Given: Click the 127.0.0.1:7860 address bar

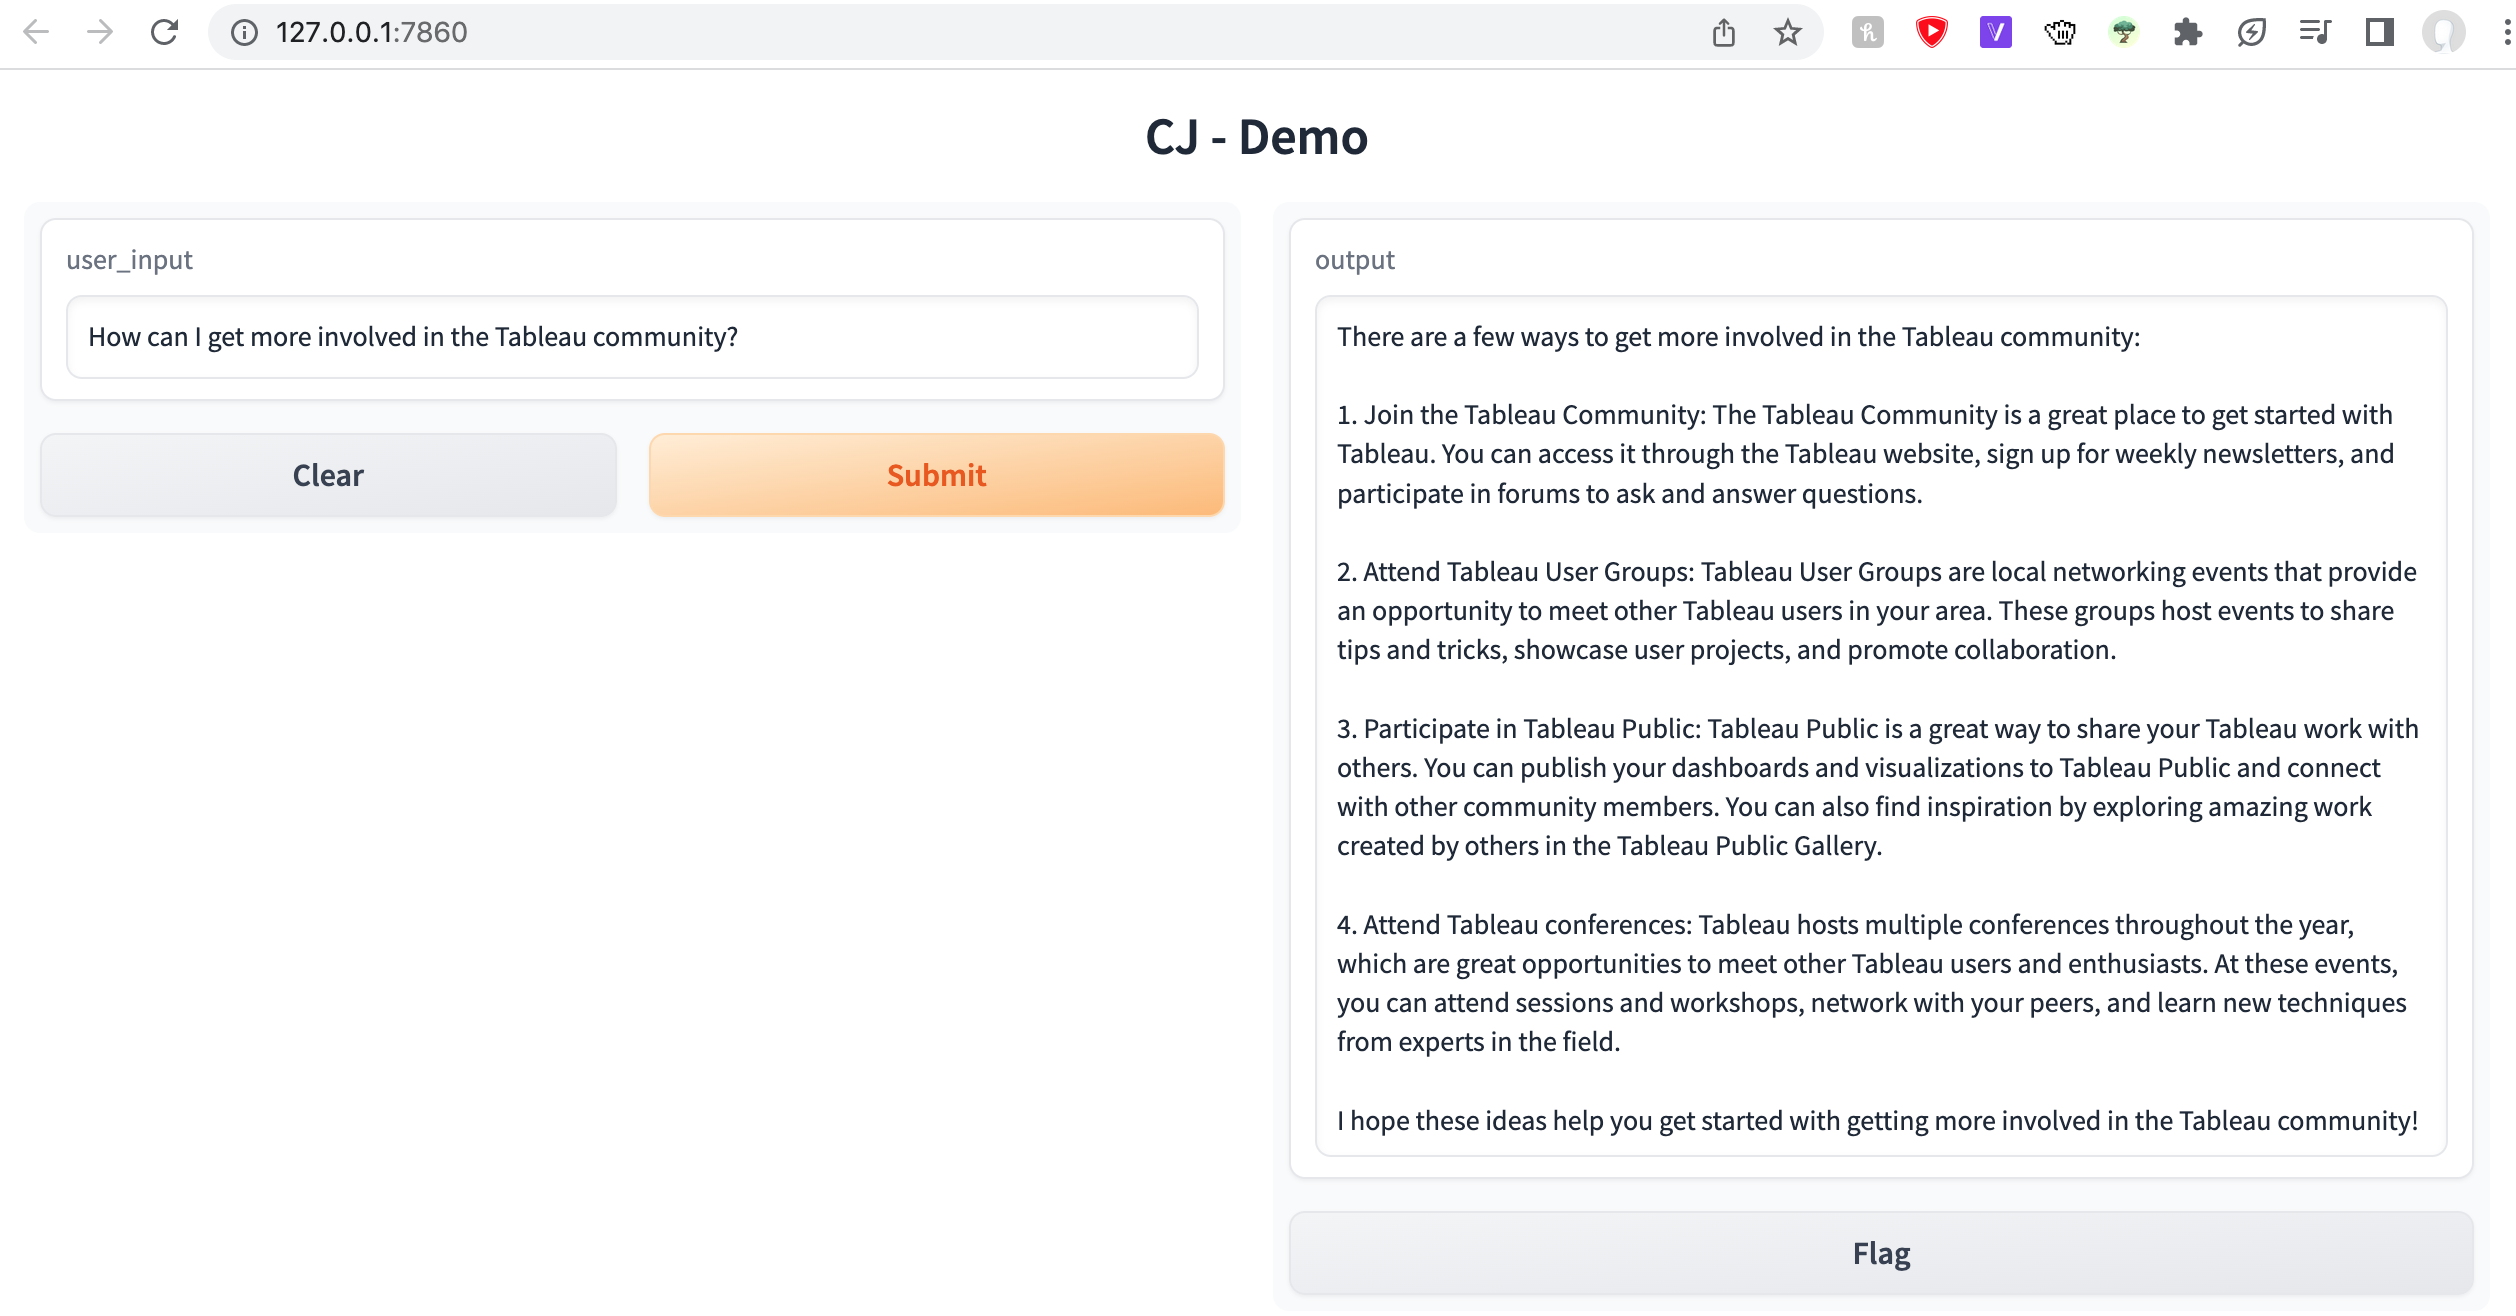Looking at the screenshot, I should coord(900,33).
